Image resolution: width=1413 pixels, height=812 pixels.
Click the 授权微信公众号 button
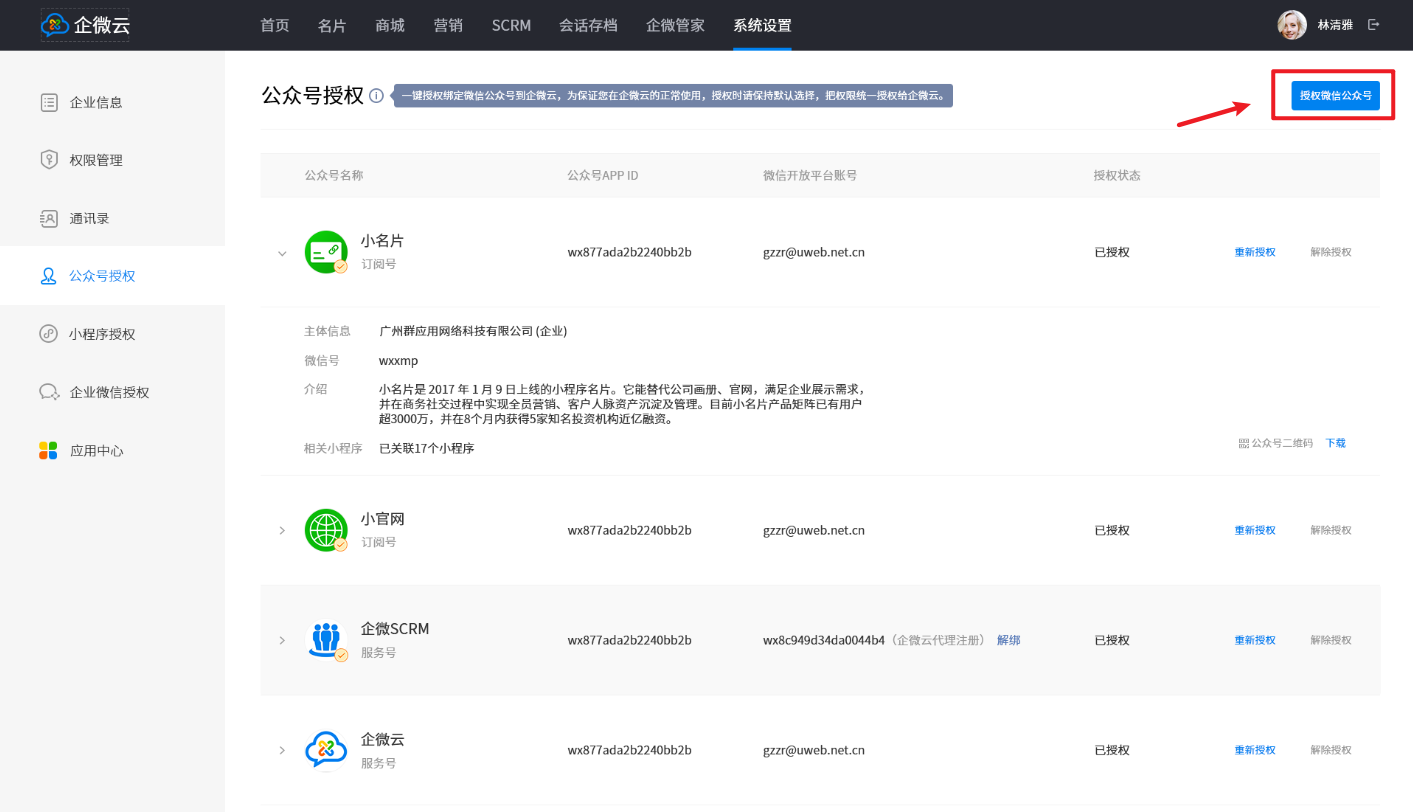[1335, 96]
